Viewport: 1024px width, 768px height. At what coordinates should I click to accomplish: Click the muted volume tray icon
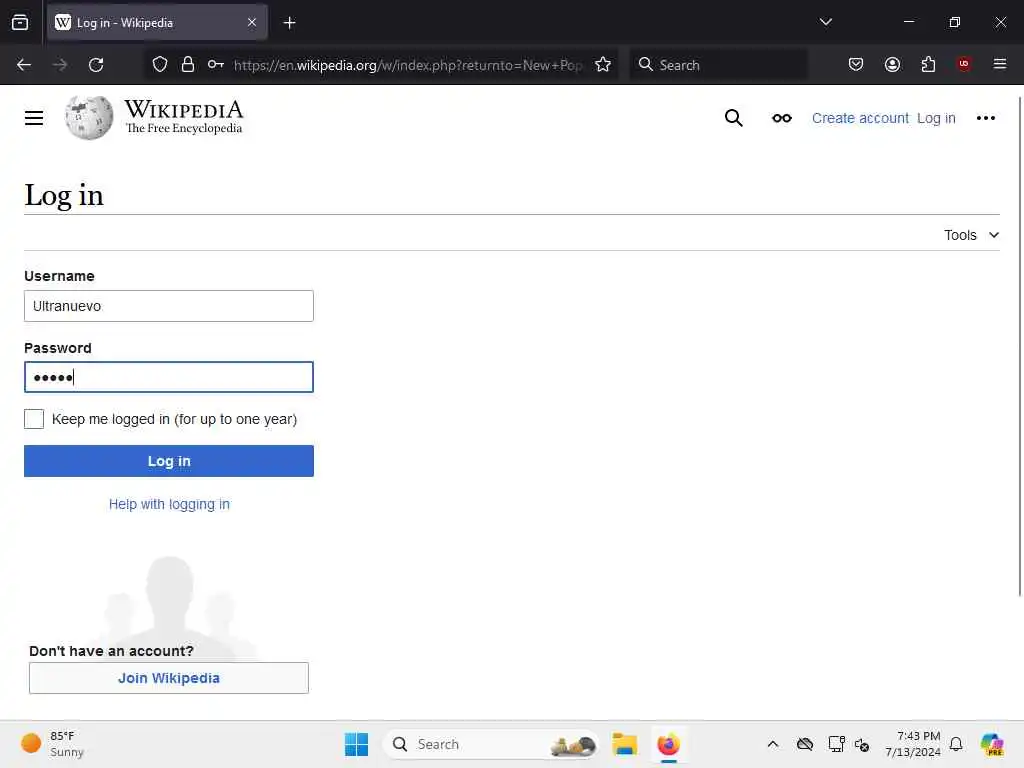(862, 744)
